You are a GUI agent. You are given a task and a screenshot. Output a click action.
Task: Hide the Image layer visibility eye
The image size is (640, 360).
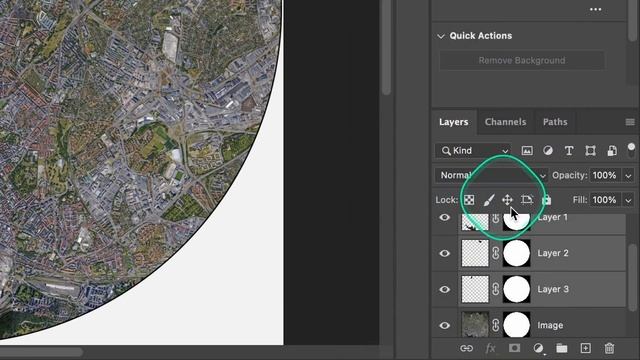pyautogui.click(x=444, y=325)
